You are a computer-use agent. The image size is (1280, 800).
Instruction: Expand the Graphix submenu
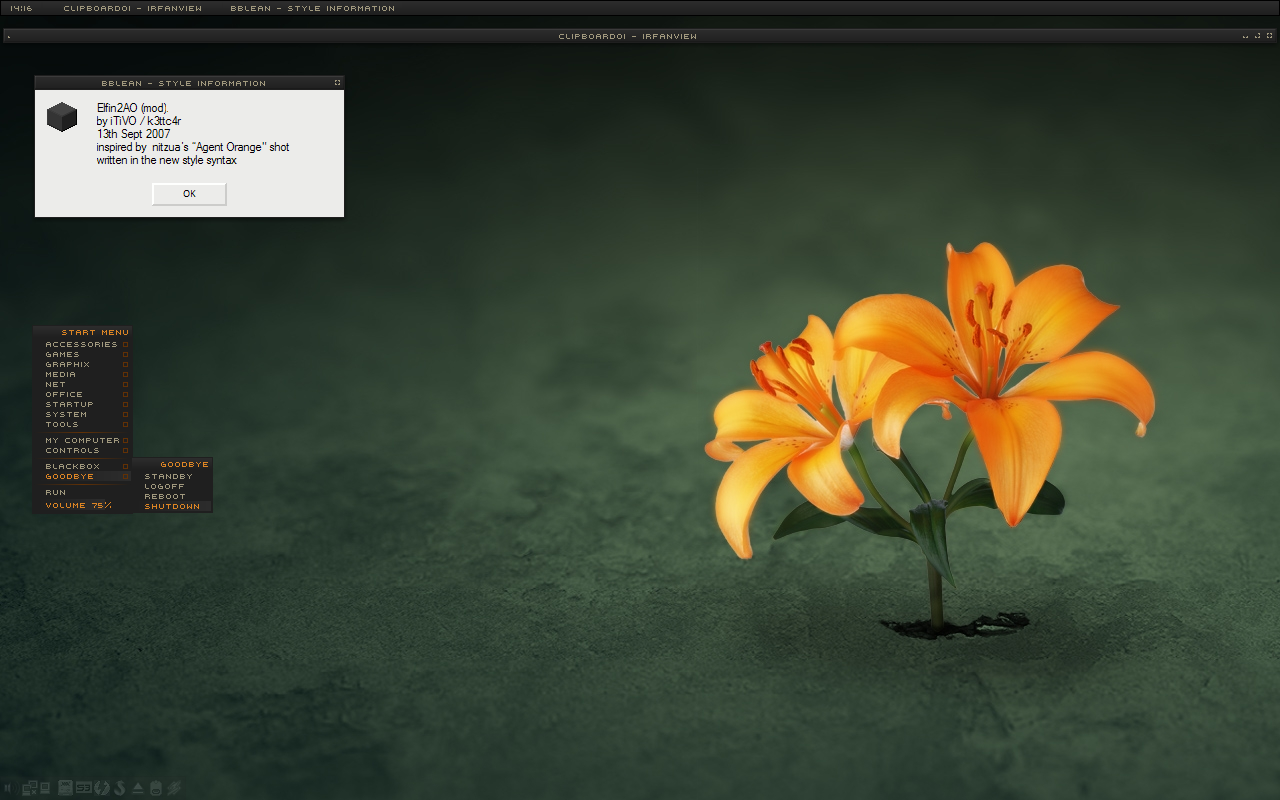[x=68, y=365]
